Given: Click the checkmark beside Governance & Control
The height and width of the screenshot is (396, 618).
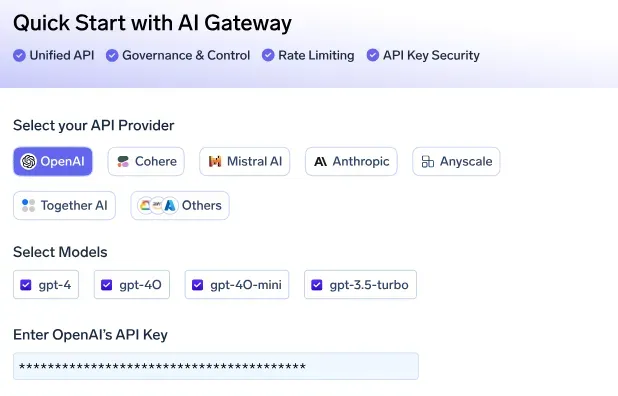Looking at the screenshot, I should (112, 56).
